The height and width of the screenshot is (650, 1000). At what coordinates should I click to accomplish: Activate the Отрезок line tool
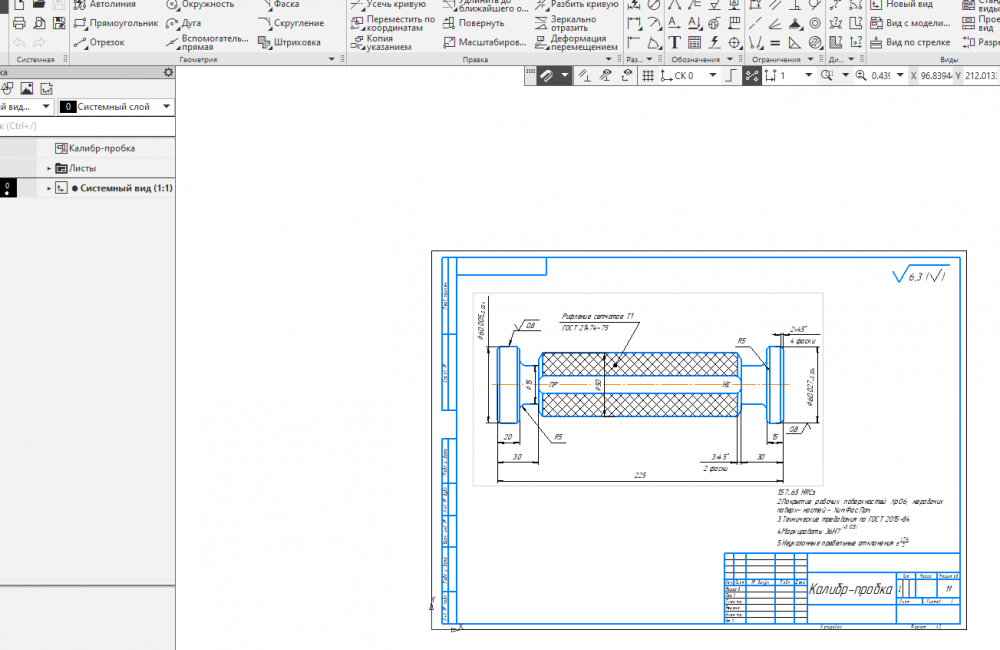point(98,42)
